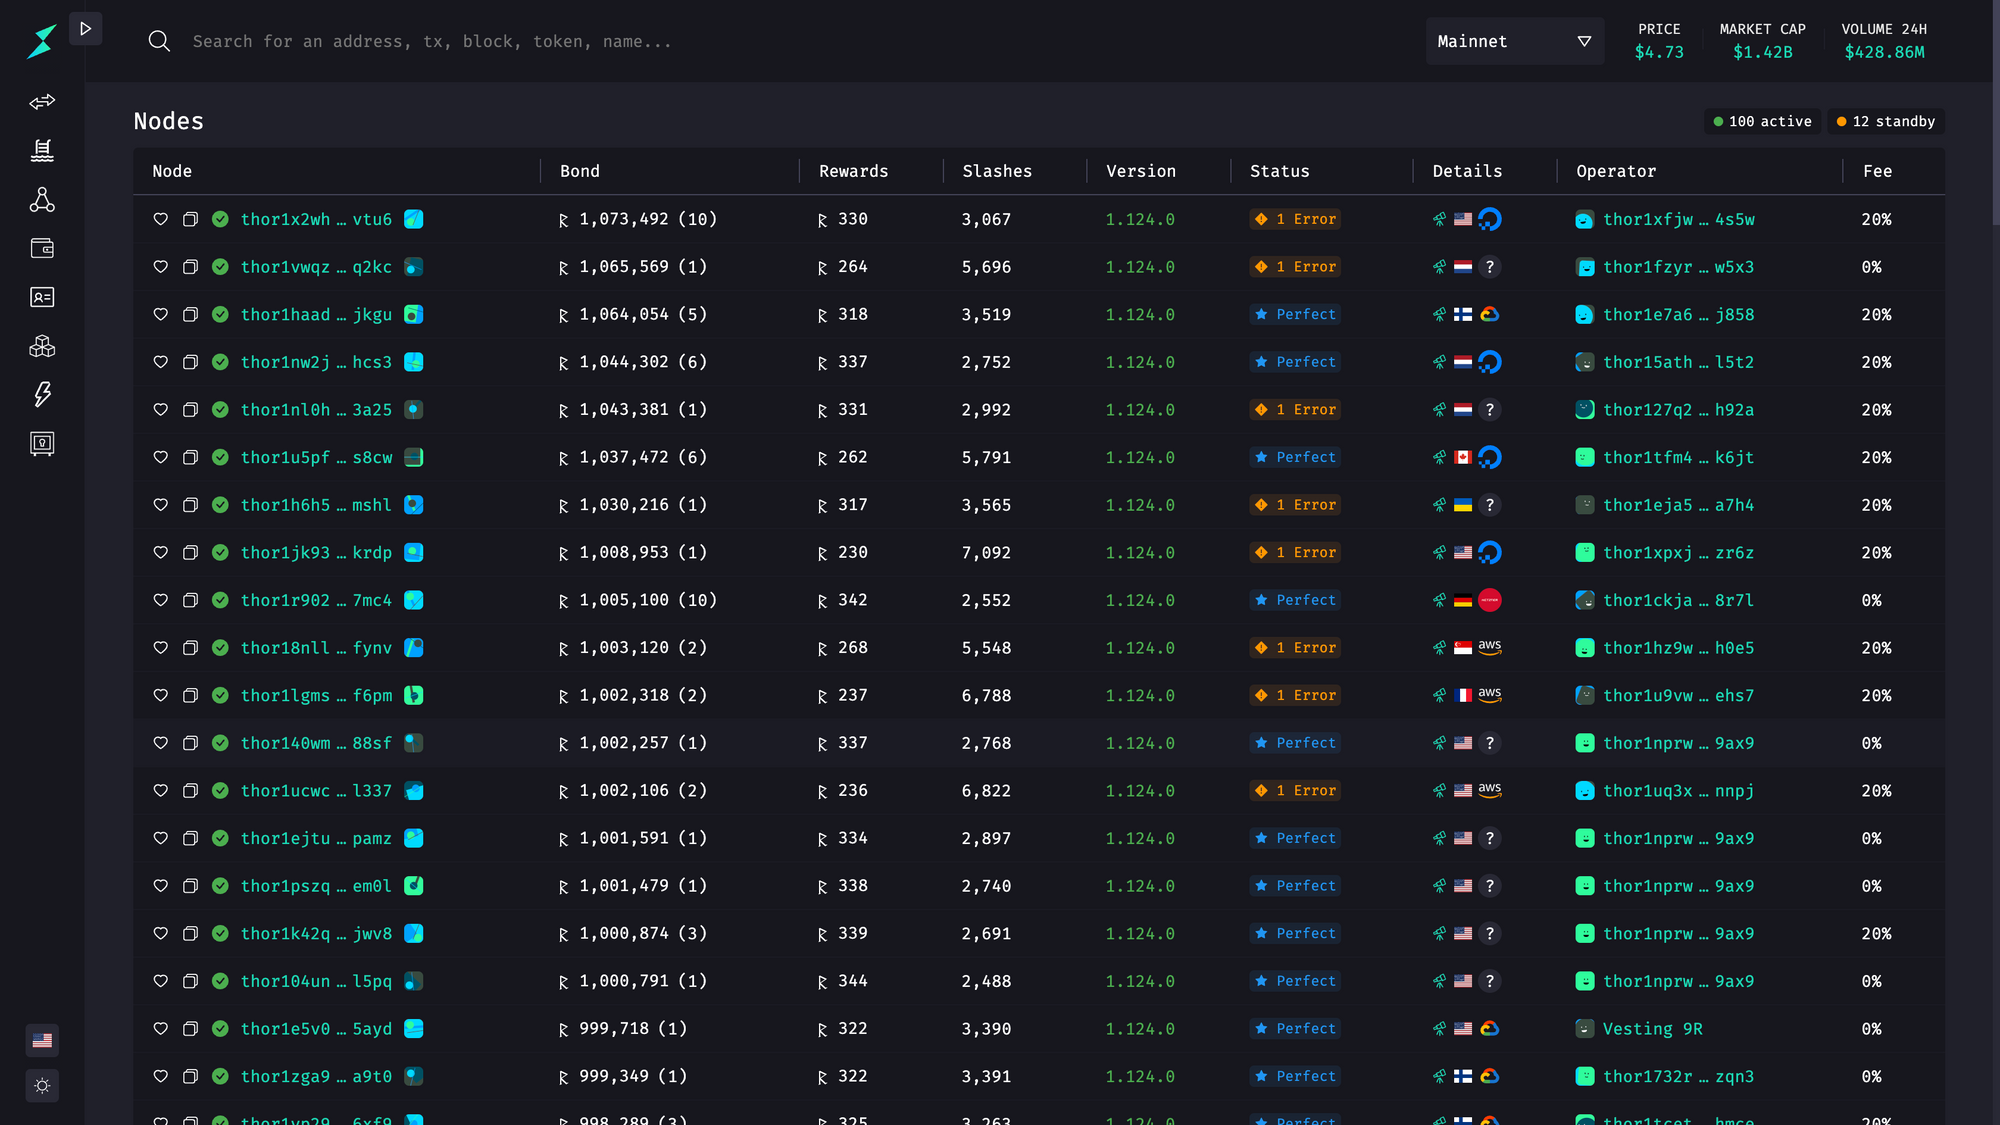This screenshot has width=2000, height=1125.
Task: Copy address of node thor1lgms … f6pm
Action: [190, 695]
